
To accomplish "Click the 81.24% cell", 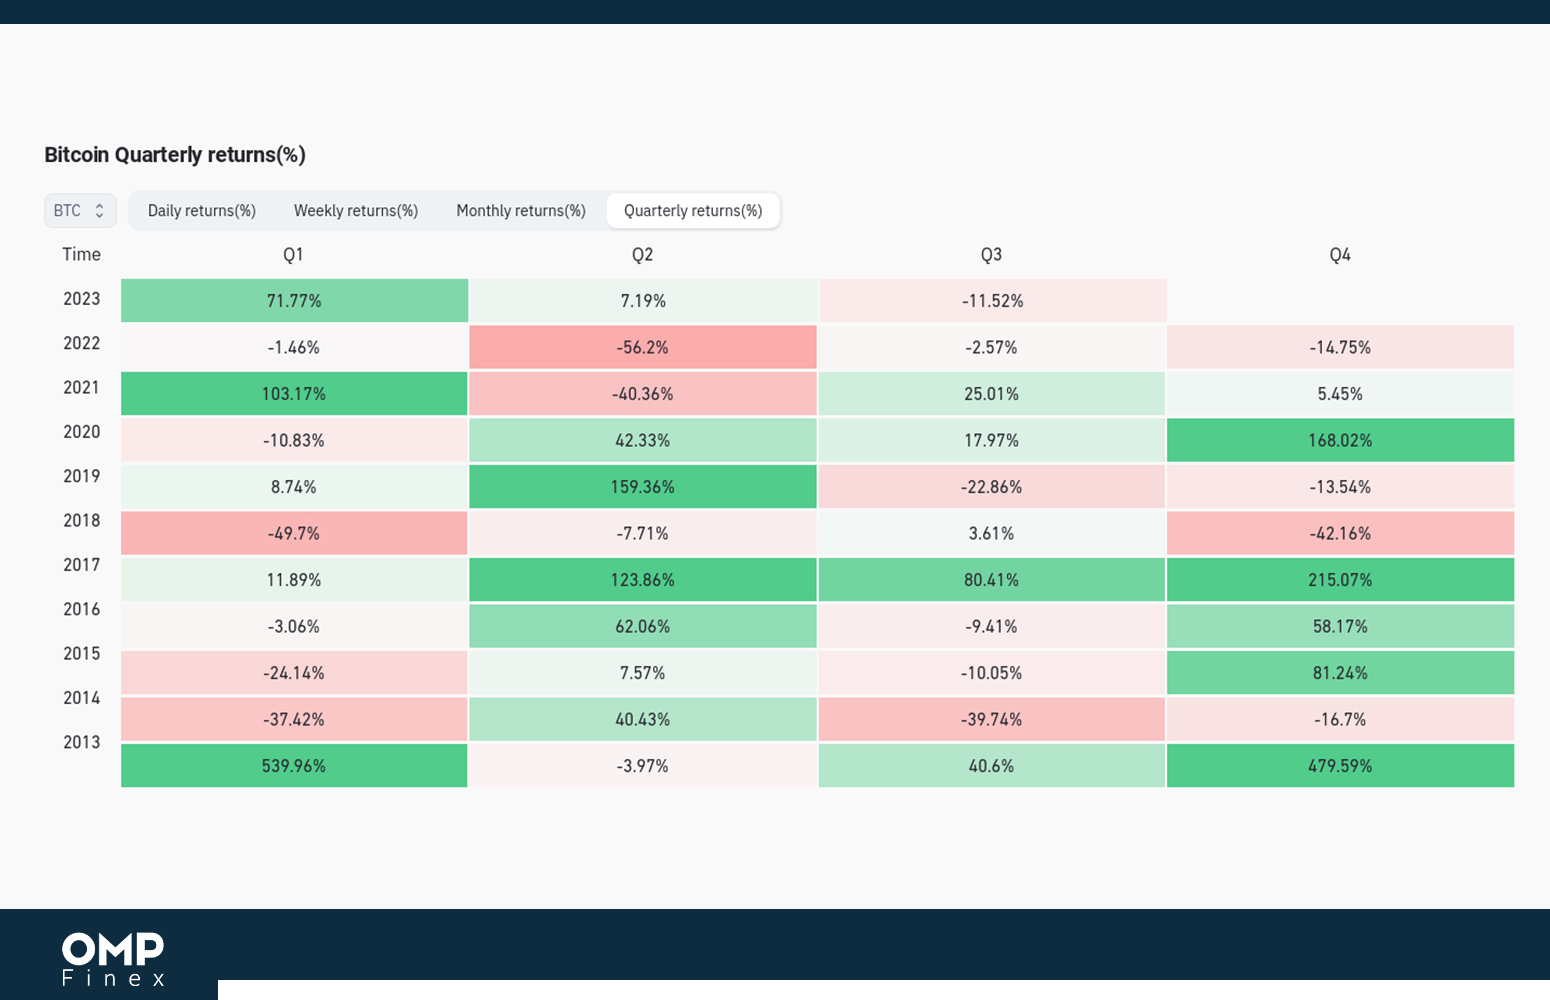I will pyautogui.click(x=1341, y=673).
